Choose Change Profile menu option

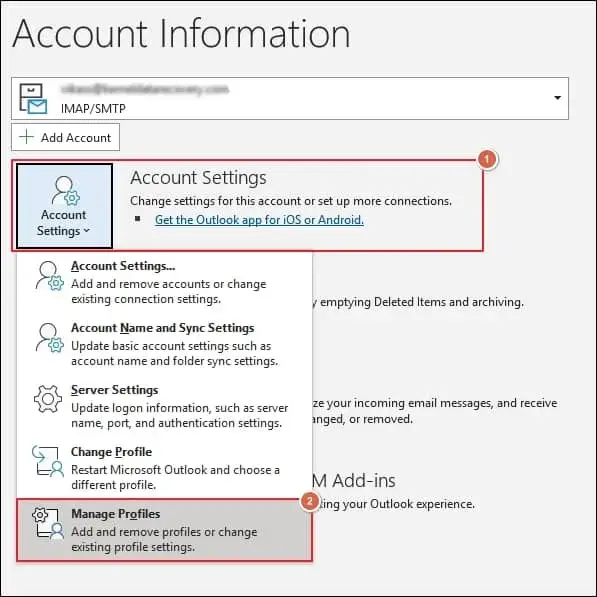tap(164, 468)
